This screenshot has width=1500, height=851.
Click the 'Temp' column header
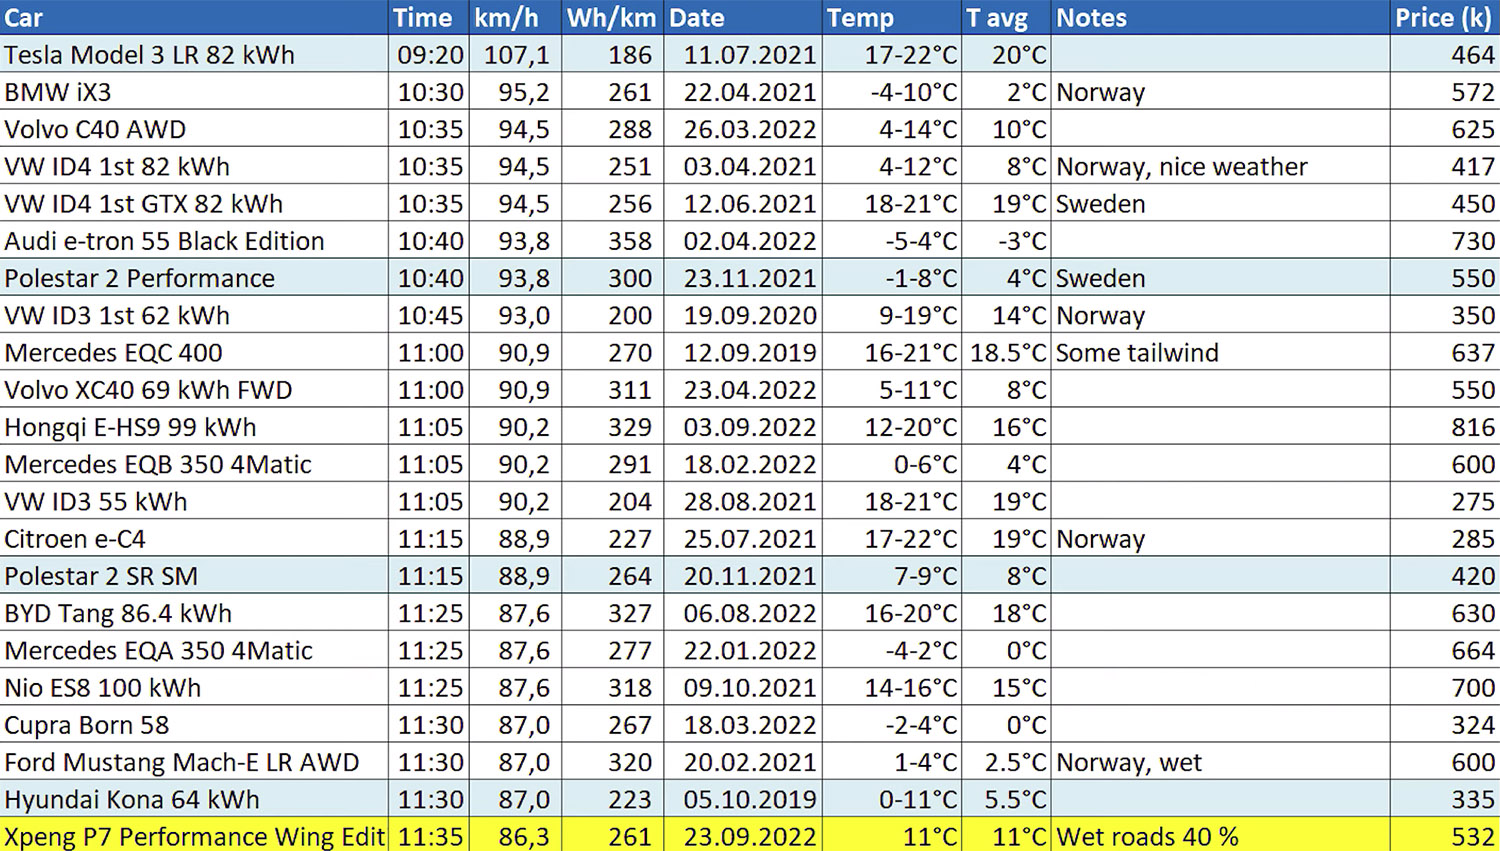pyautogui.click(x=892, y=17)
